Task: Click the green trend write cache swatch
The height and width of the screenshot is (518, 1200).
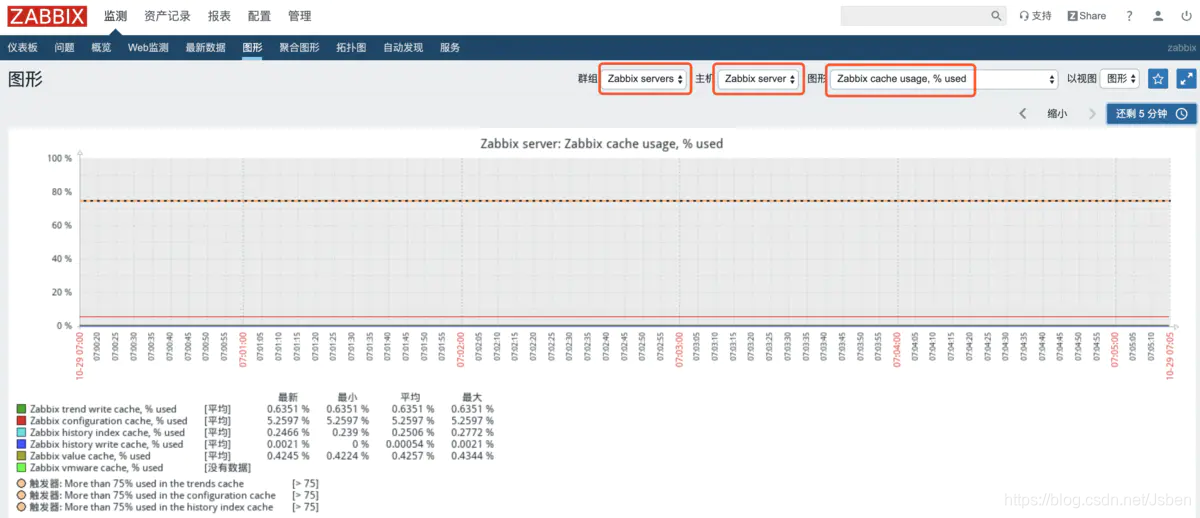Action: click(21, 409)
